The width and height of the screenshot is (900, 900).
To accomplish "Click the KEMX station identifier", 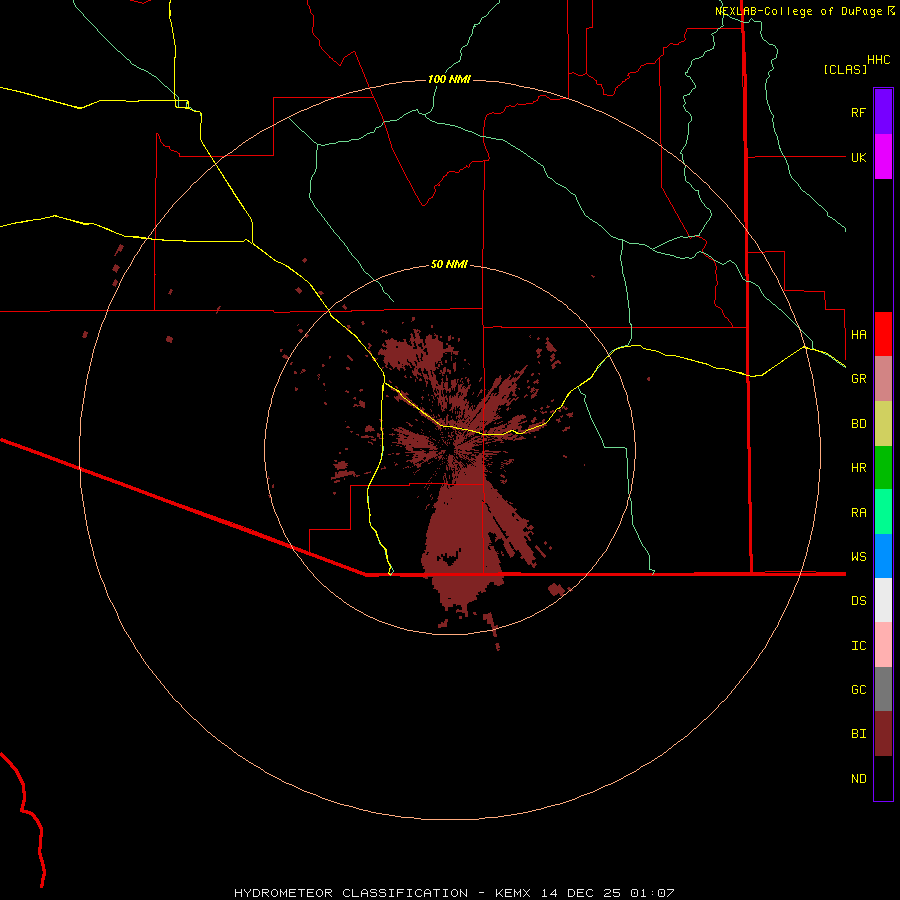I will [x=513, y=893].
